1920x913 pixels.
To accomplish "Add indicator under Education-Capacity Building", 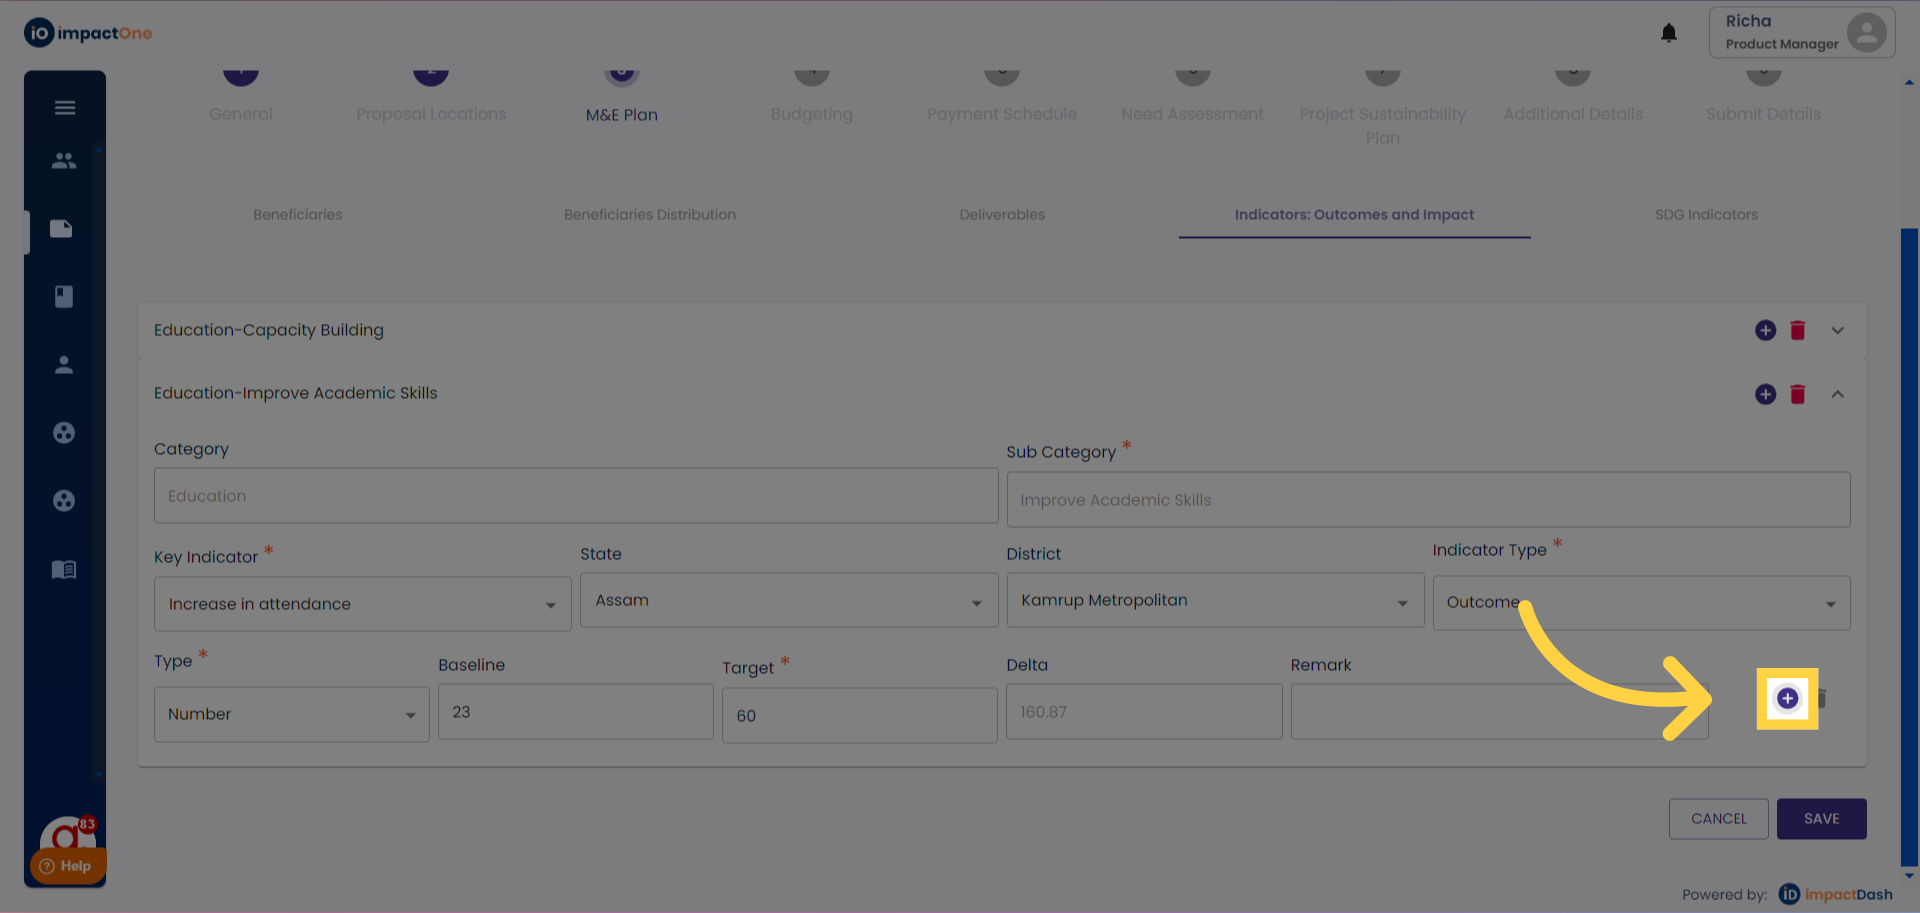I will 1765,330.
